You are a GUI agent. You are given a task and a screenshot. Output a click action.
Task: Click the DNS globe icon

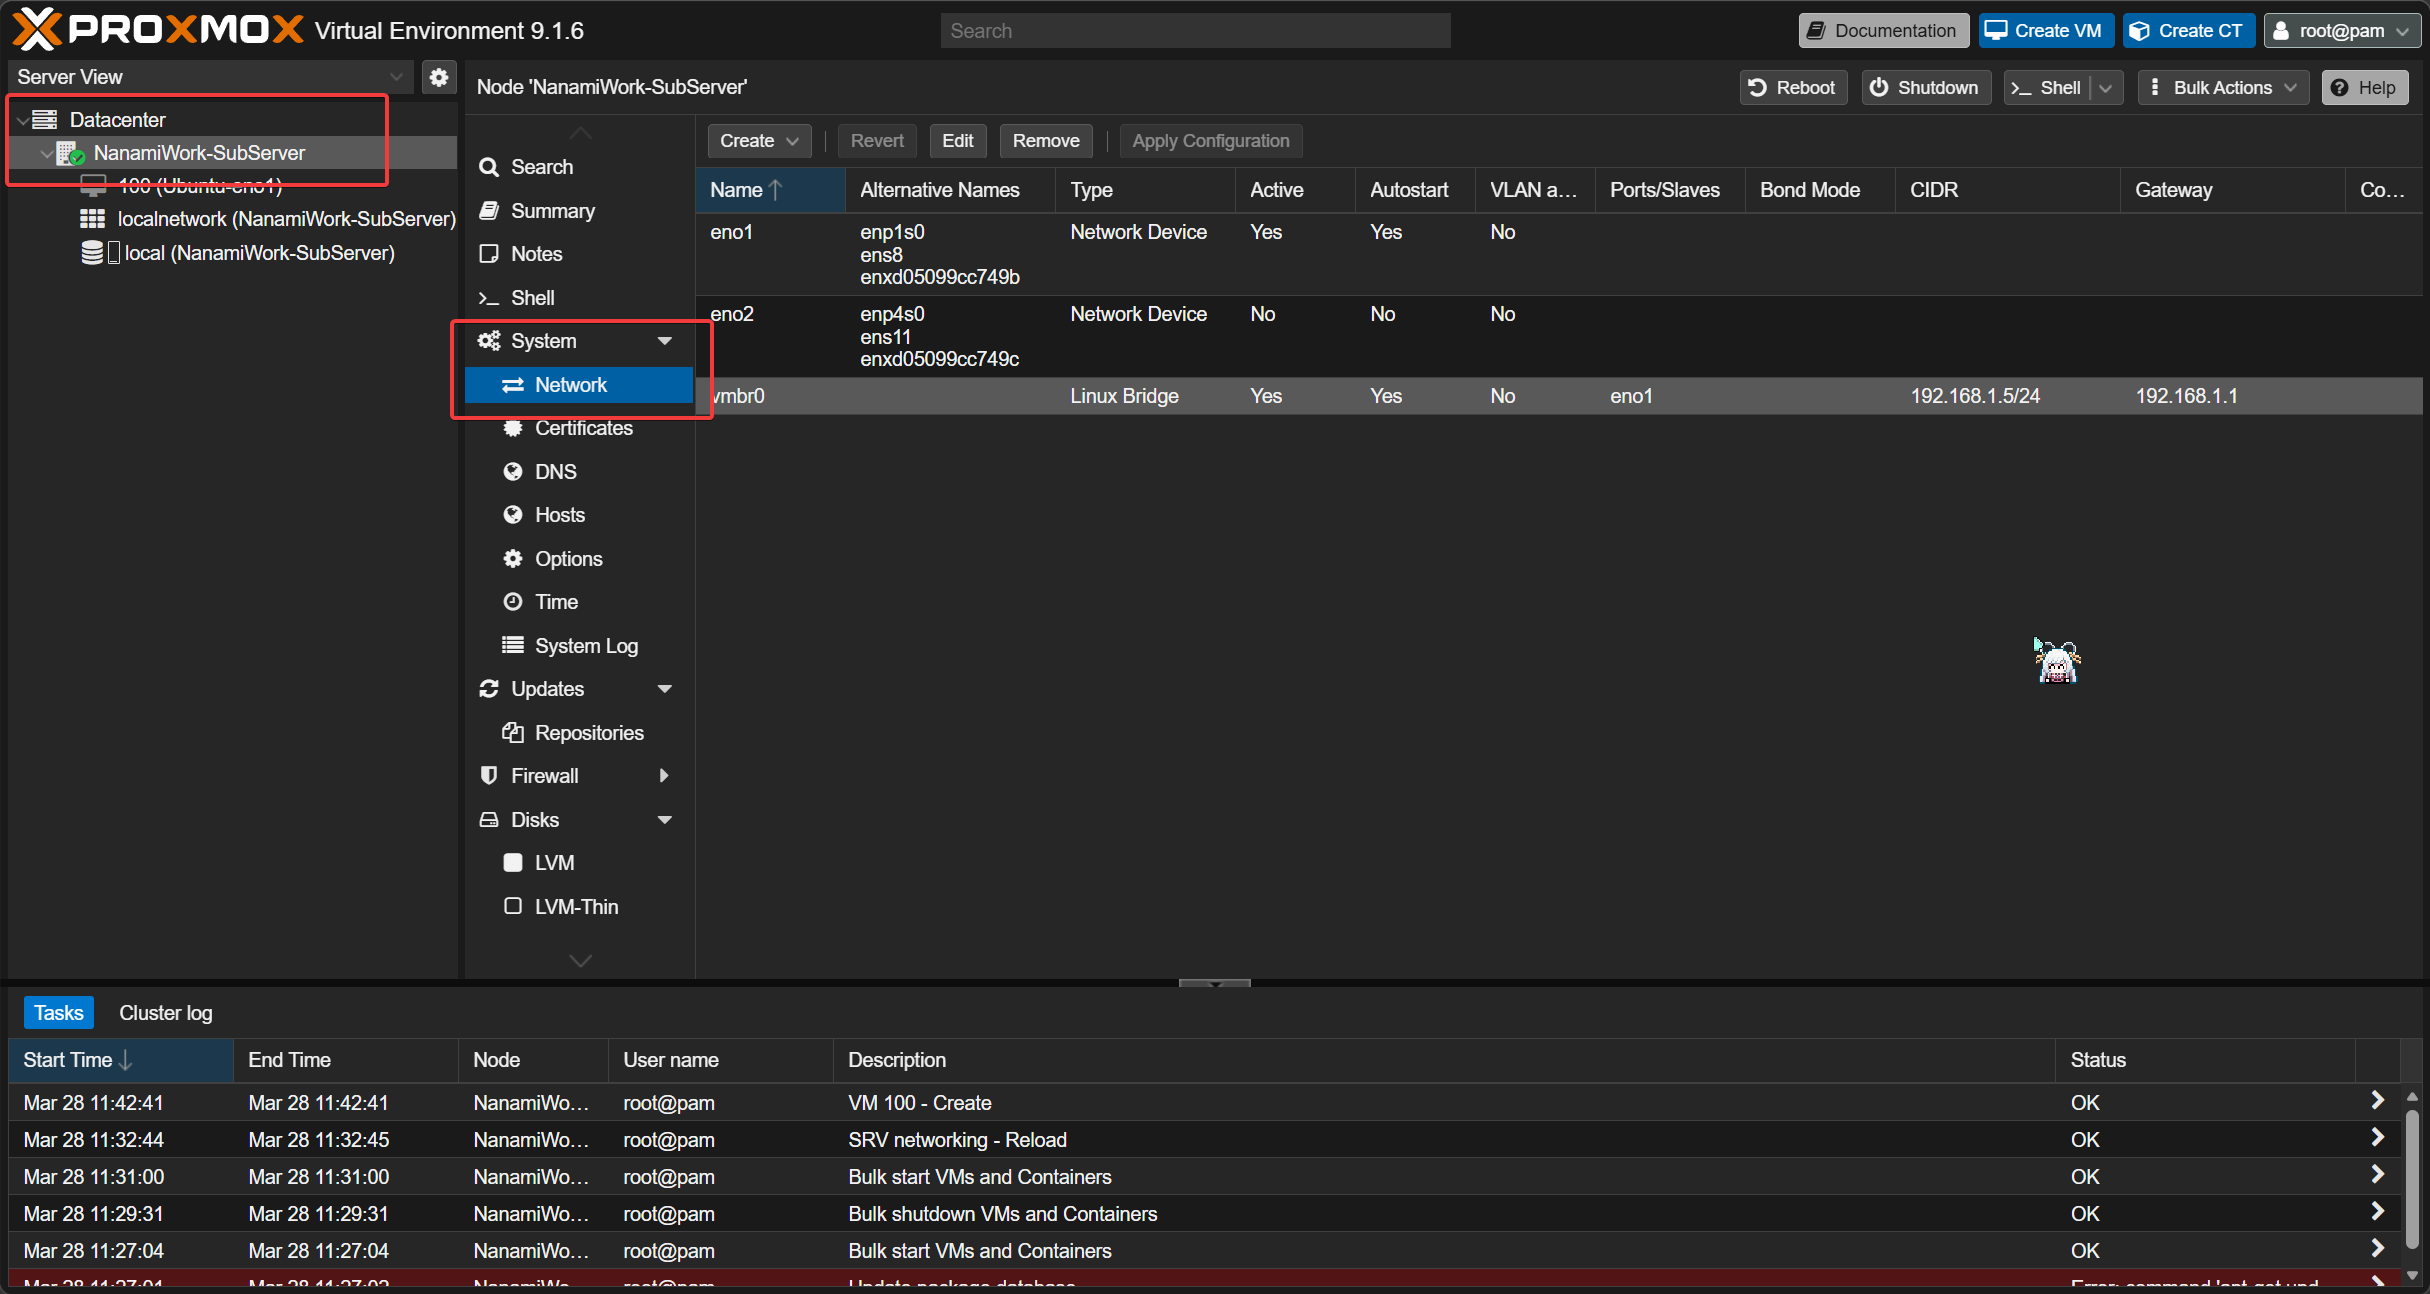click(x=513, y=472)
